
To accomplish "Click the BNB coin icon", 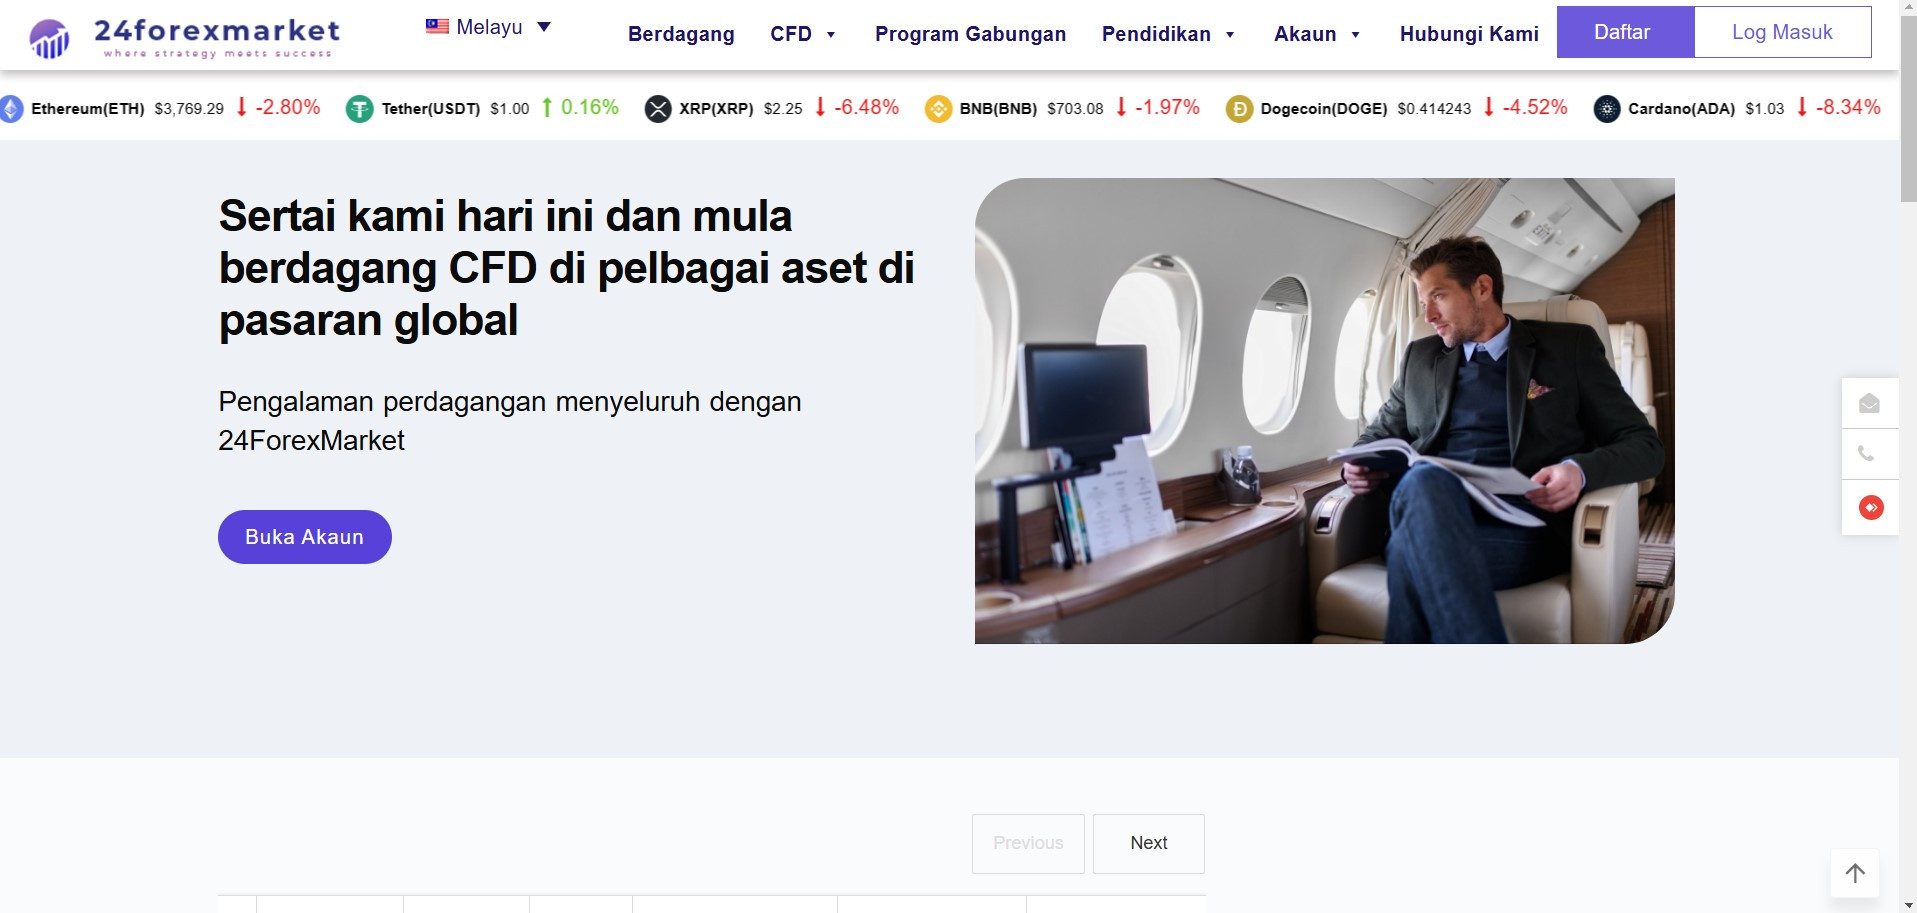I will tap(938, 109).
